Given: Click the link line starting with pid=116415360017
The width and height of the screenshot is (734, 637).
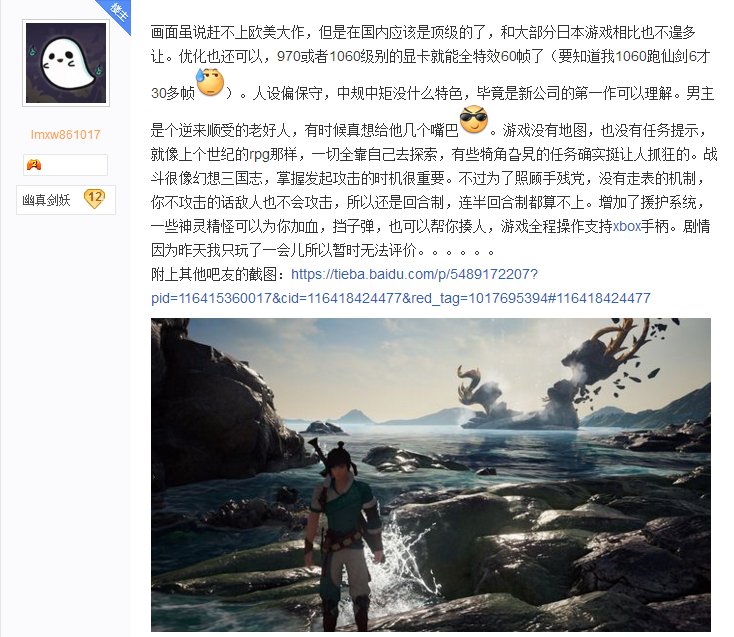Looking at the screenshot, I should pos(401,298).
